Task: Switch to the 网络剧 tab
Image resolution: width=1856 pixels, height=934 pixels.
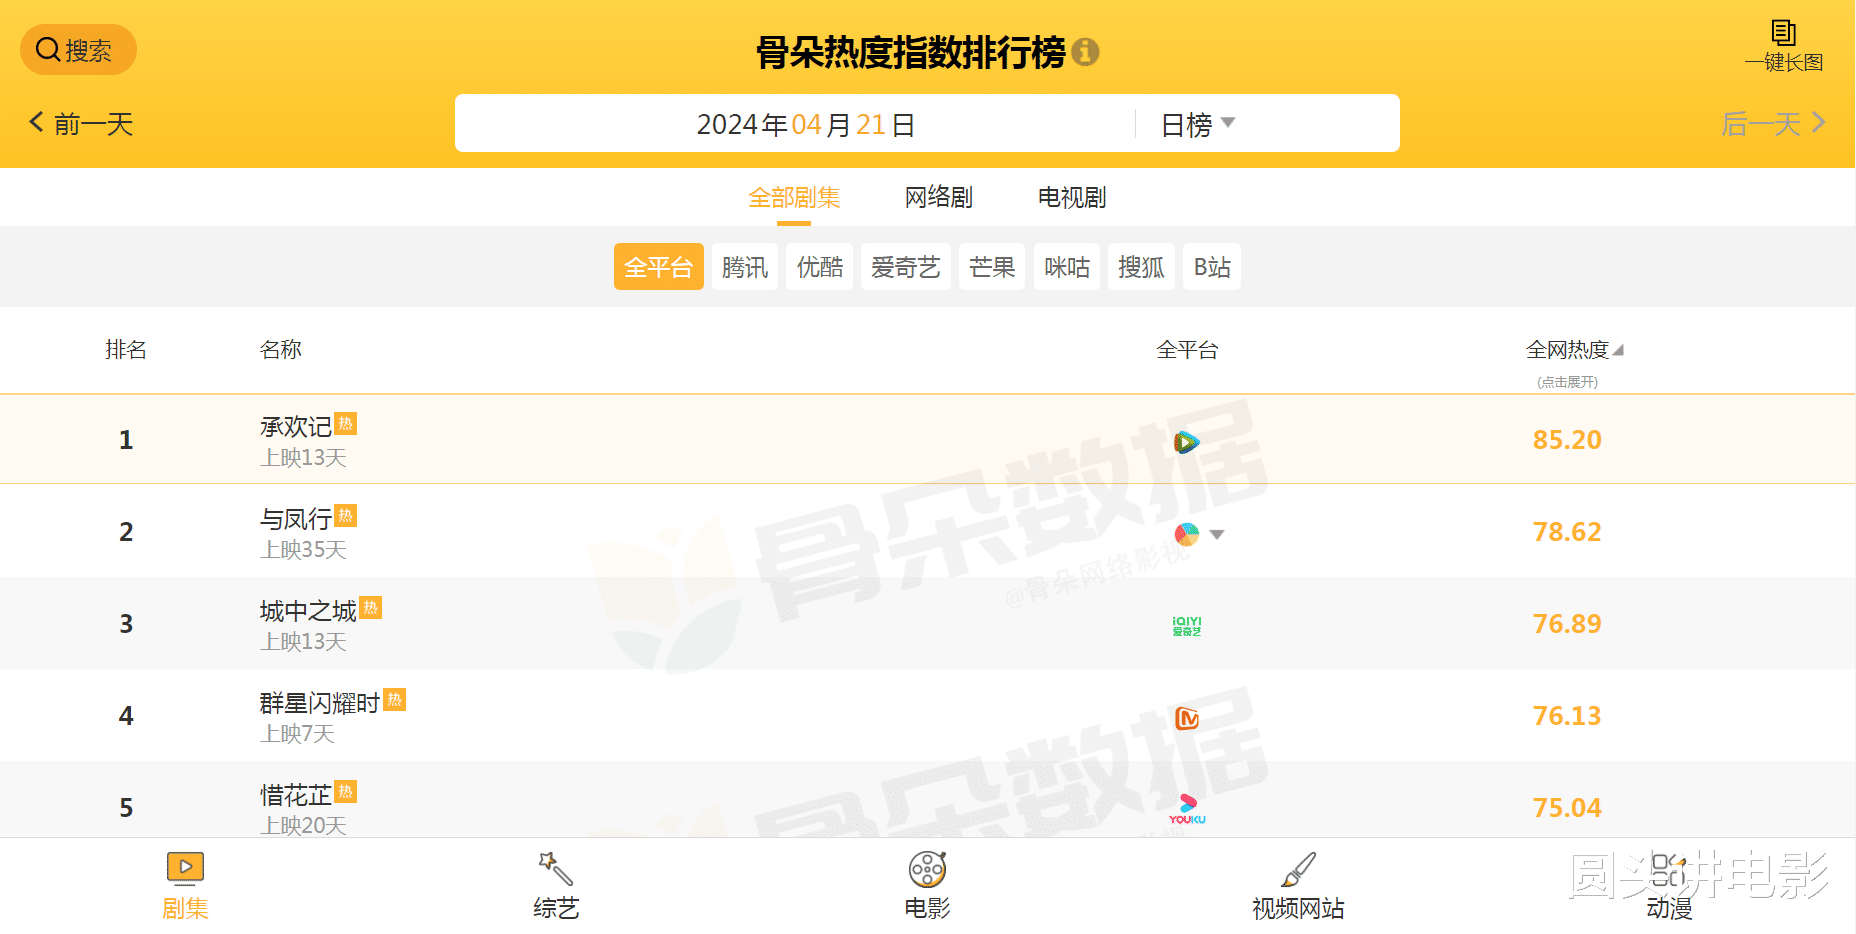Action: [x=939, y=198]
